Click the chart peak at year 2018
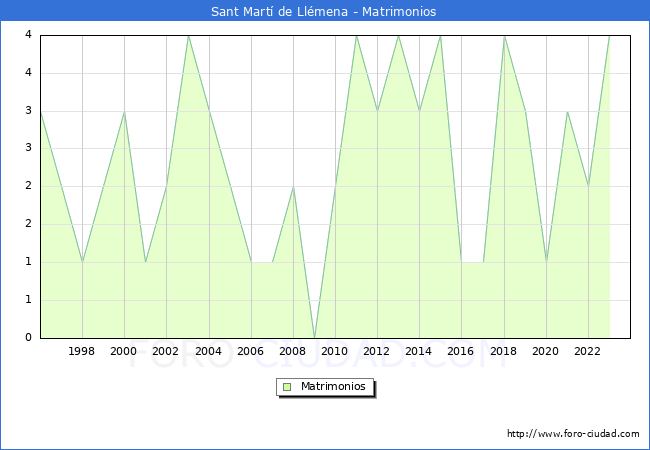The width and height of the screenshot is (650, 450). pos(504,36)
